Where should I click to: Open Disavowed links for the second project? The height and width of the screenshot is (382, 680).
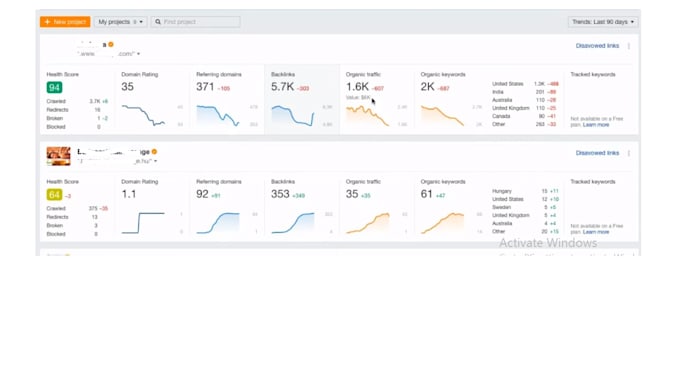click(597, 153)
